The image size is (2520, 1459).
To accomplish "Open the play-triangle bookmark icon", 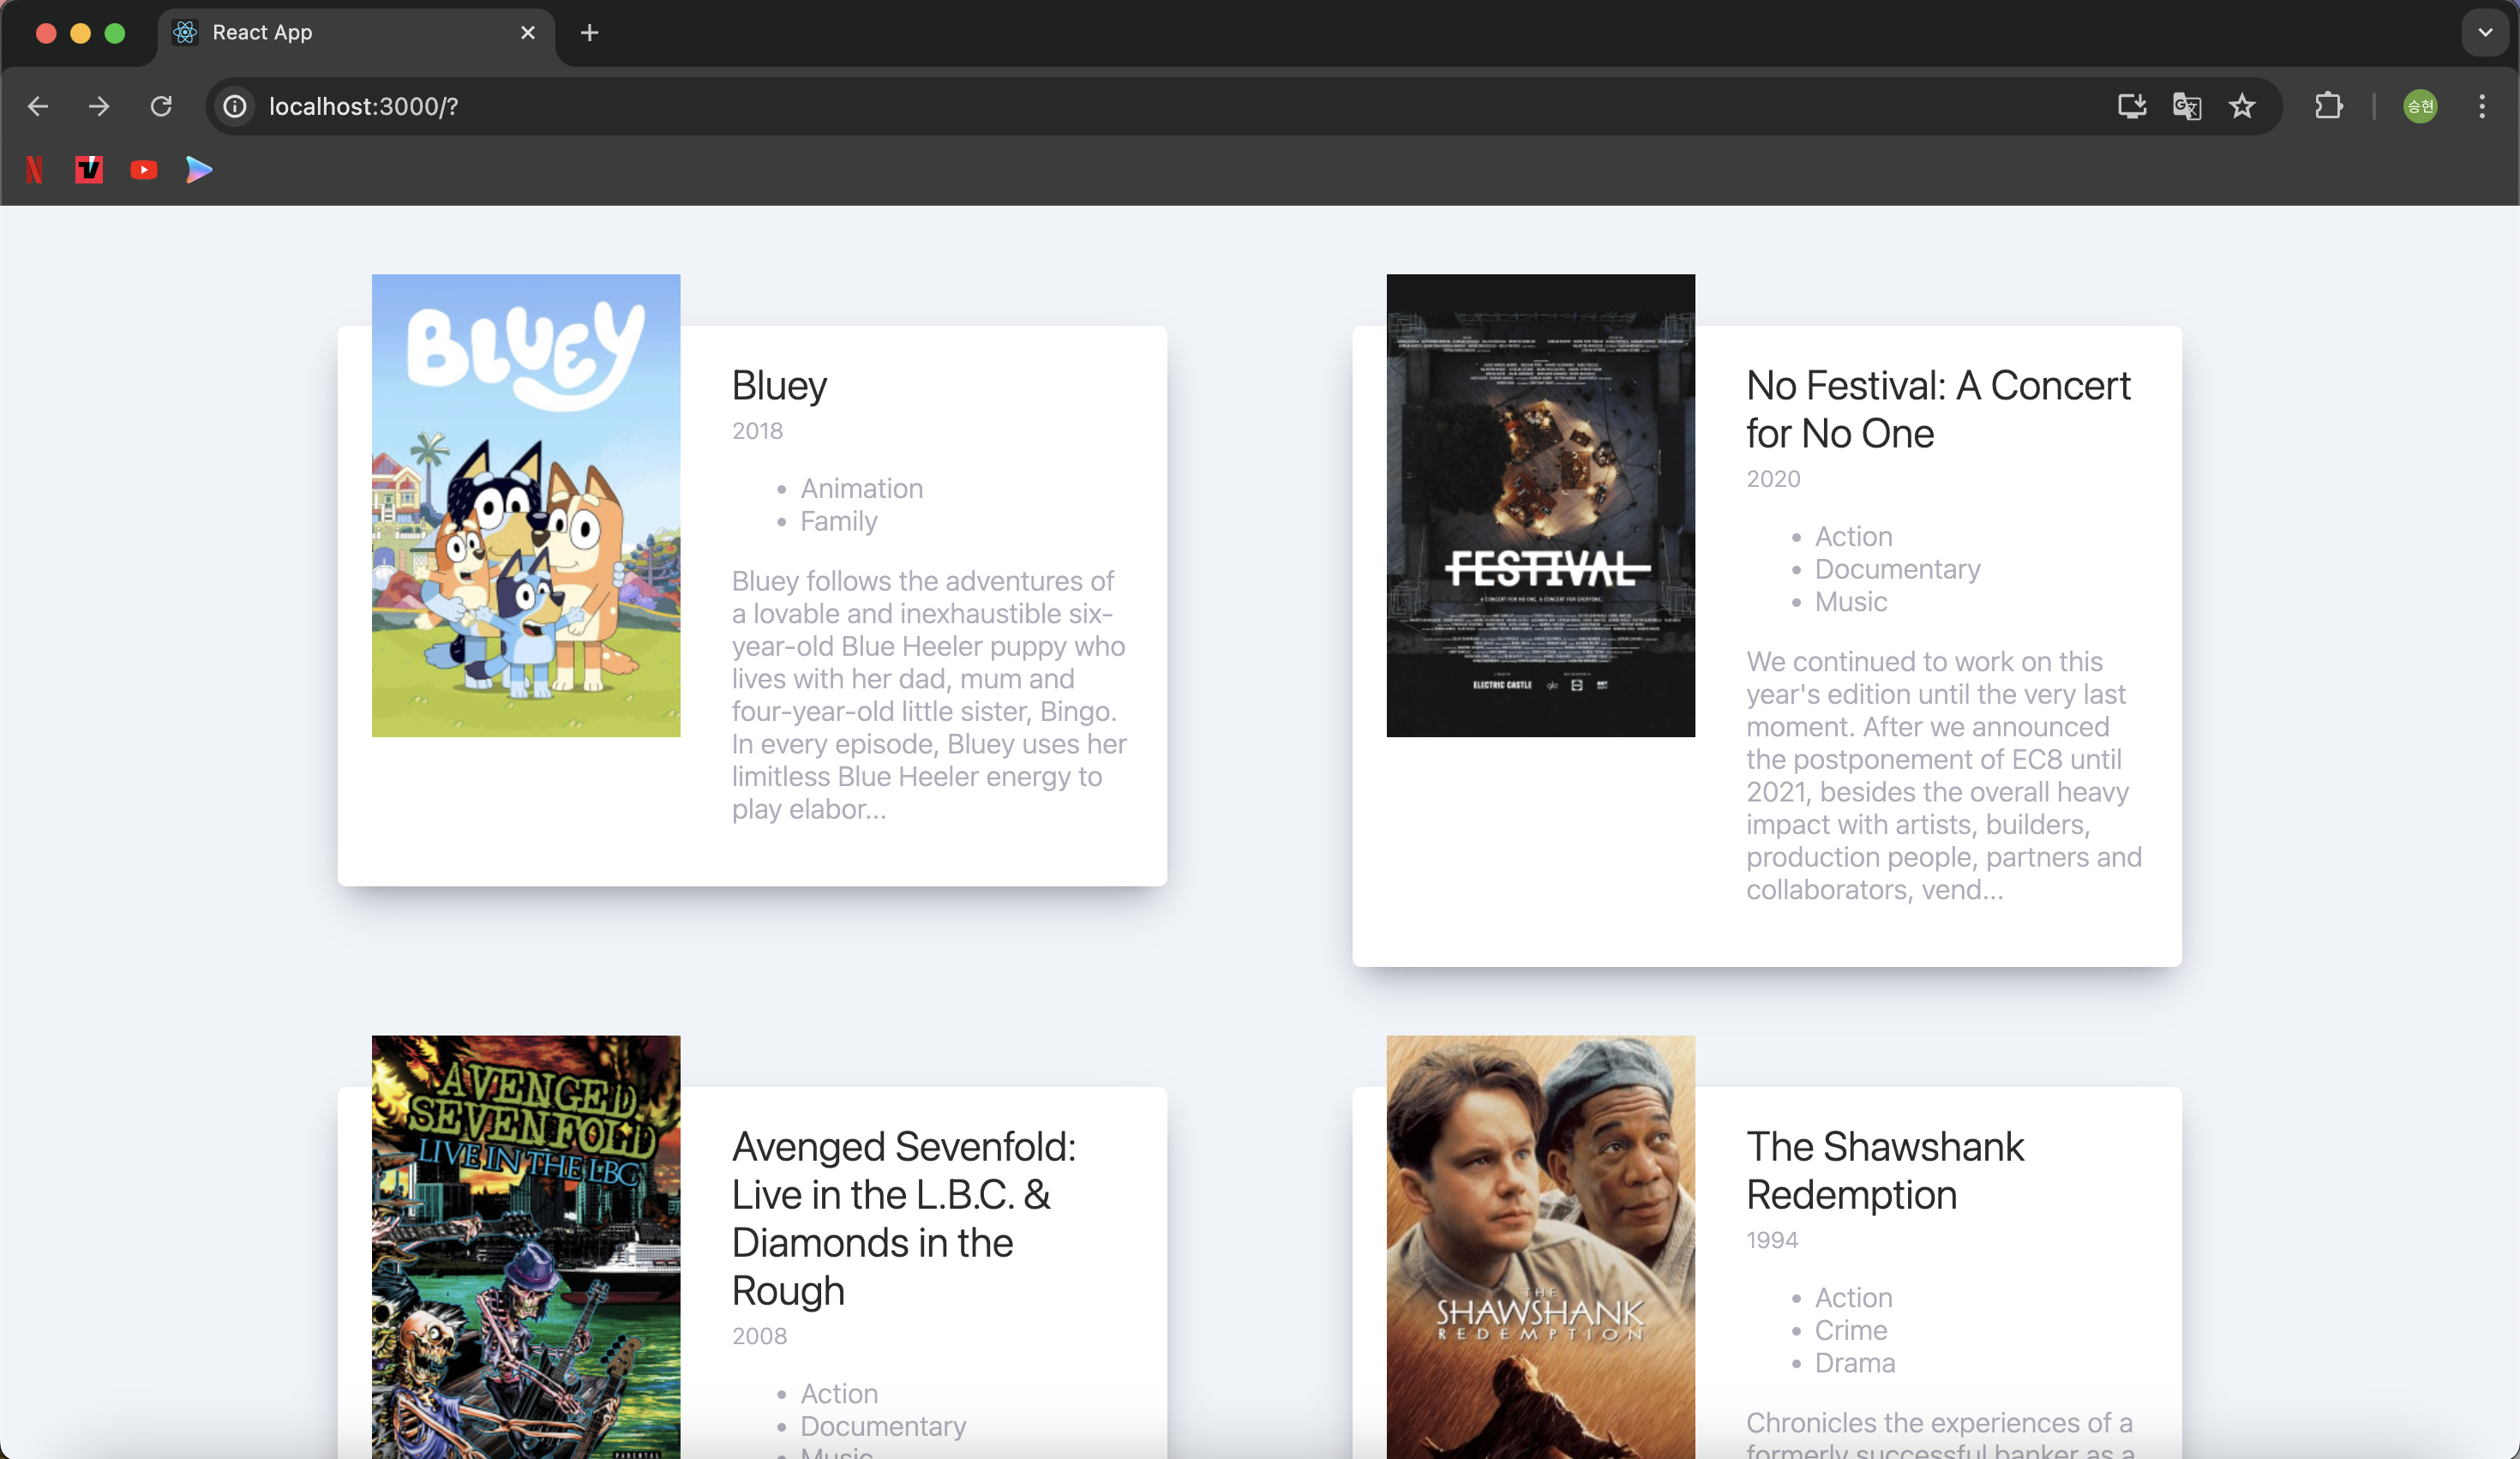I will coord(199,170).
